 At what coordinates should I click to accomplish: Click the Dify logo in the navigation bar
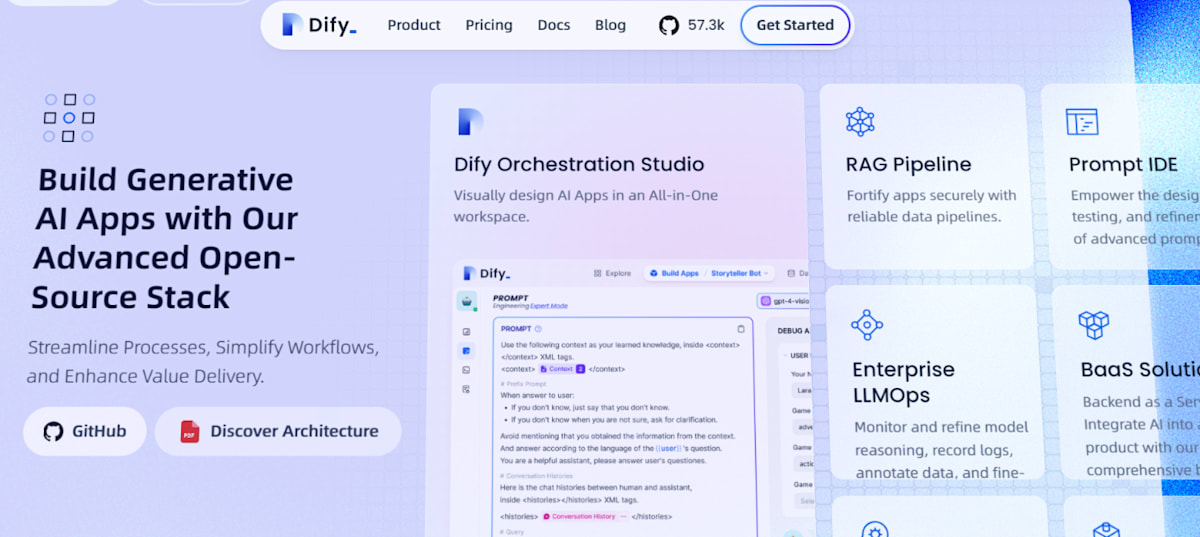[x=318, y=25]
